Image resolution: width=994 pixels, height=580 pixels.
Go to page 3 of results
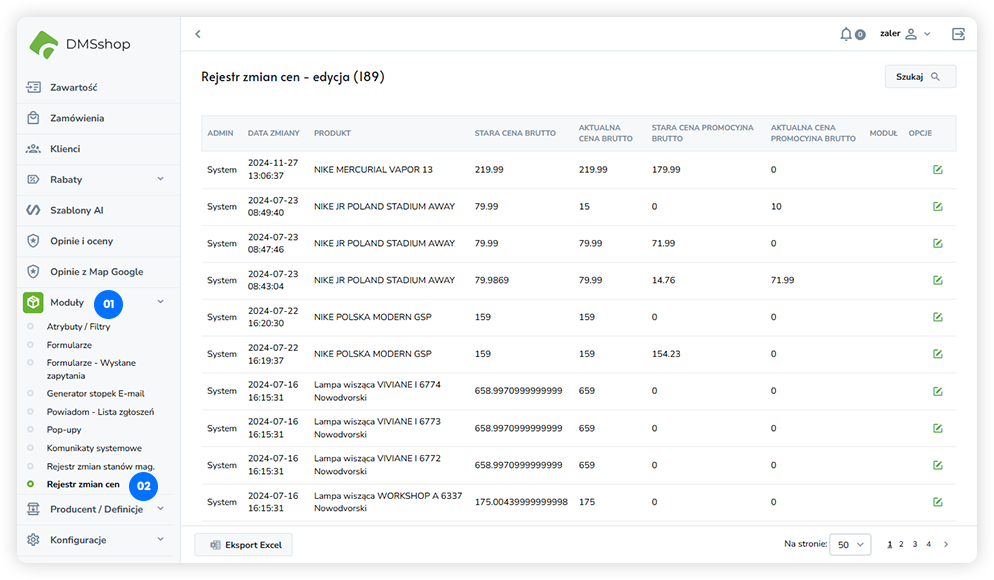(914, 545)
